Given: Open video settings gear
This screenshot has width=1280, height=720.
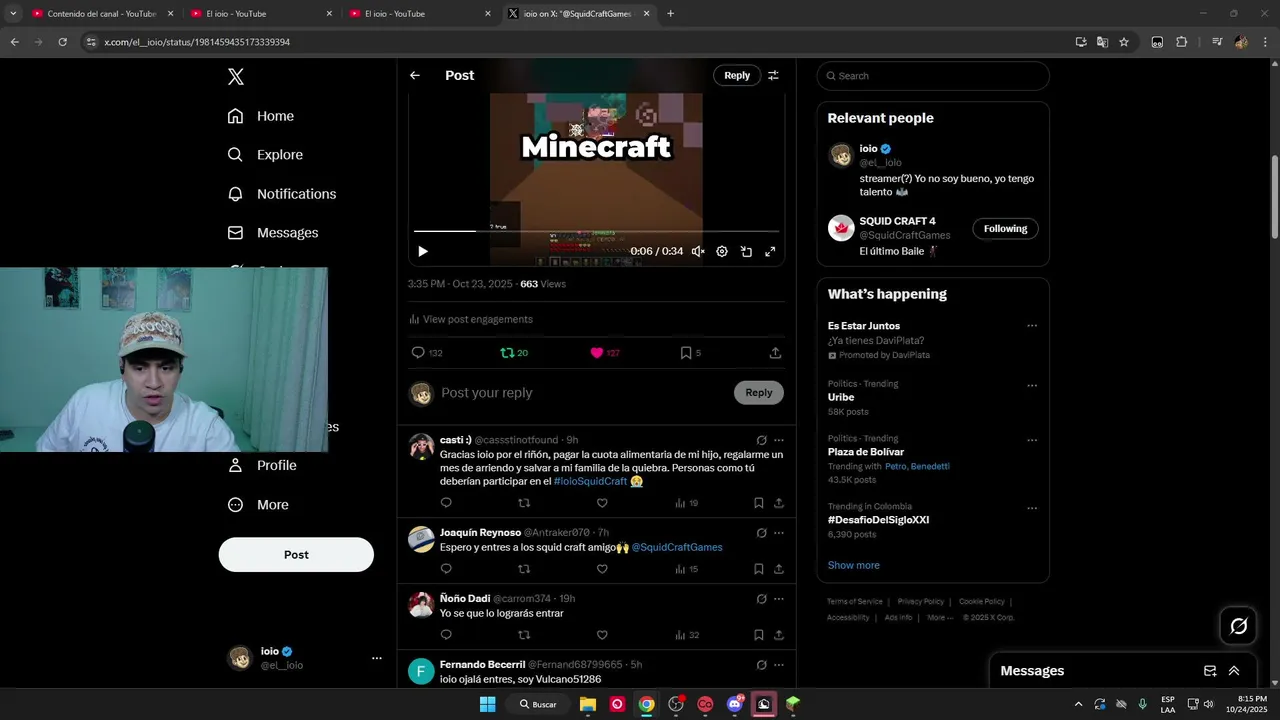Looking at the screenshot, I should pyautogui.click(x=722, y=252).
